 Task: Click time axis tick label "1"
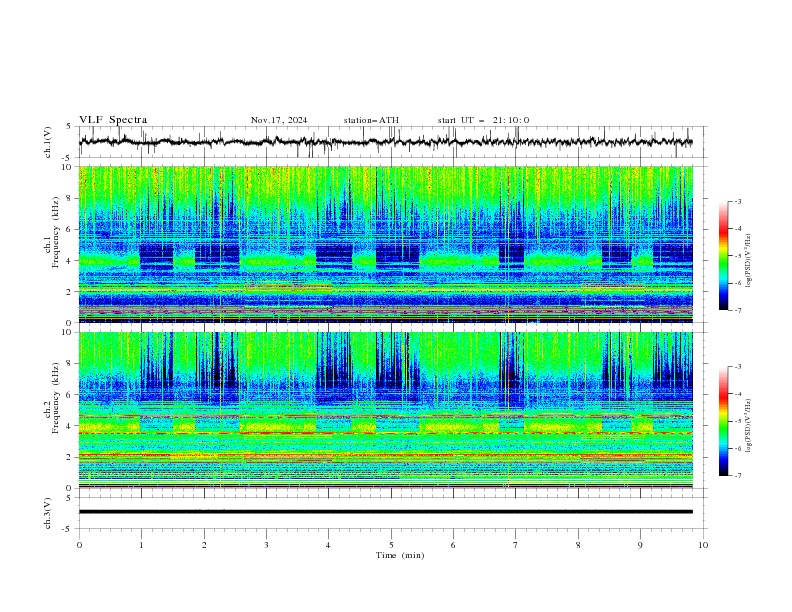click(x=141, y=545)
